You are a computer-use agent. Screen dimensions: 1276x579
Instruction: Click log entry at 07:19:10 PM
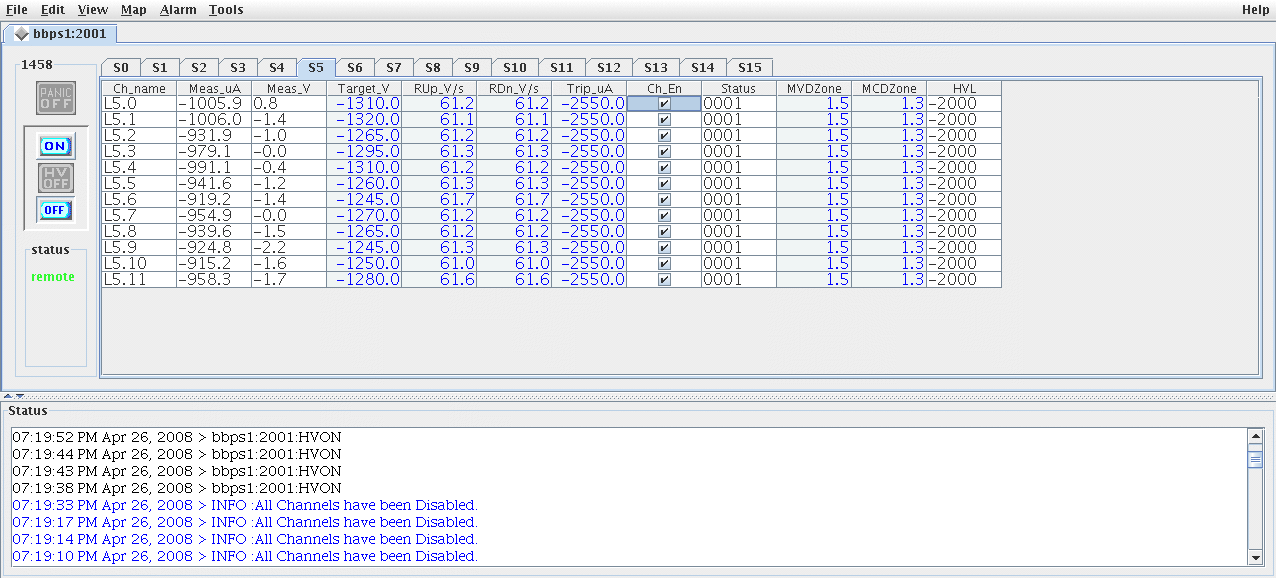(245, 556)
